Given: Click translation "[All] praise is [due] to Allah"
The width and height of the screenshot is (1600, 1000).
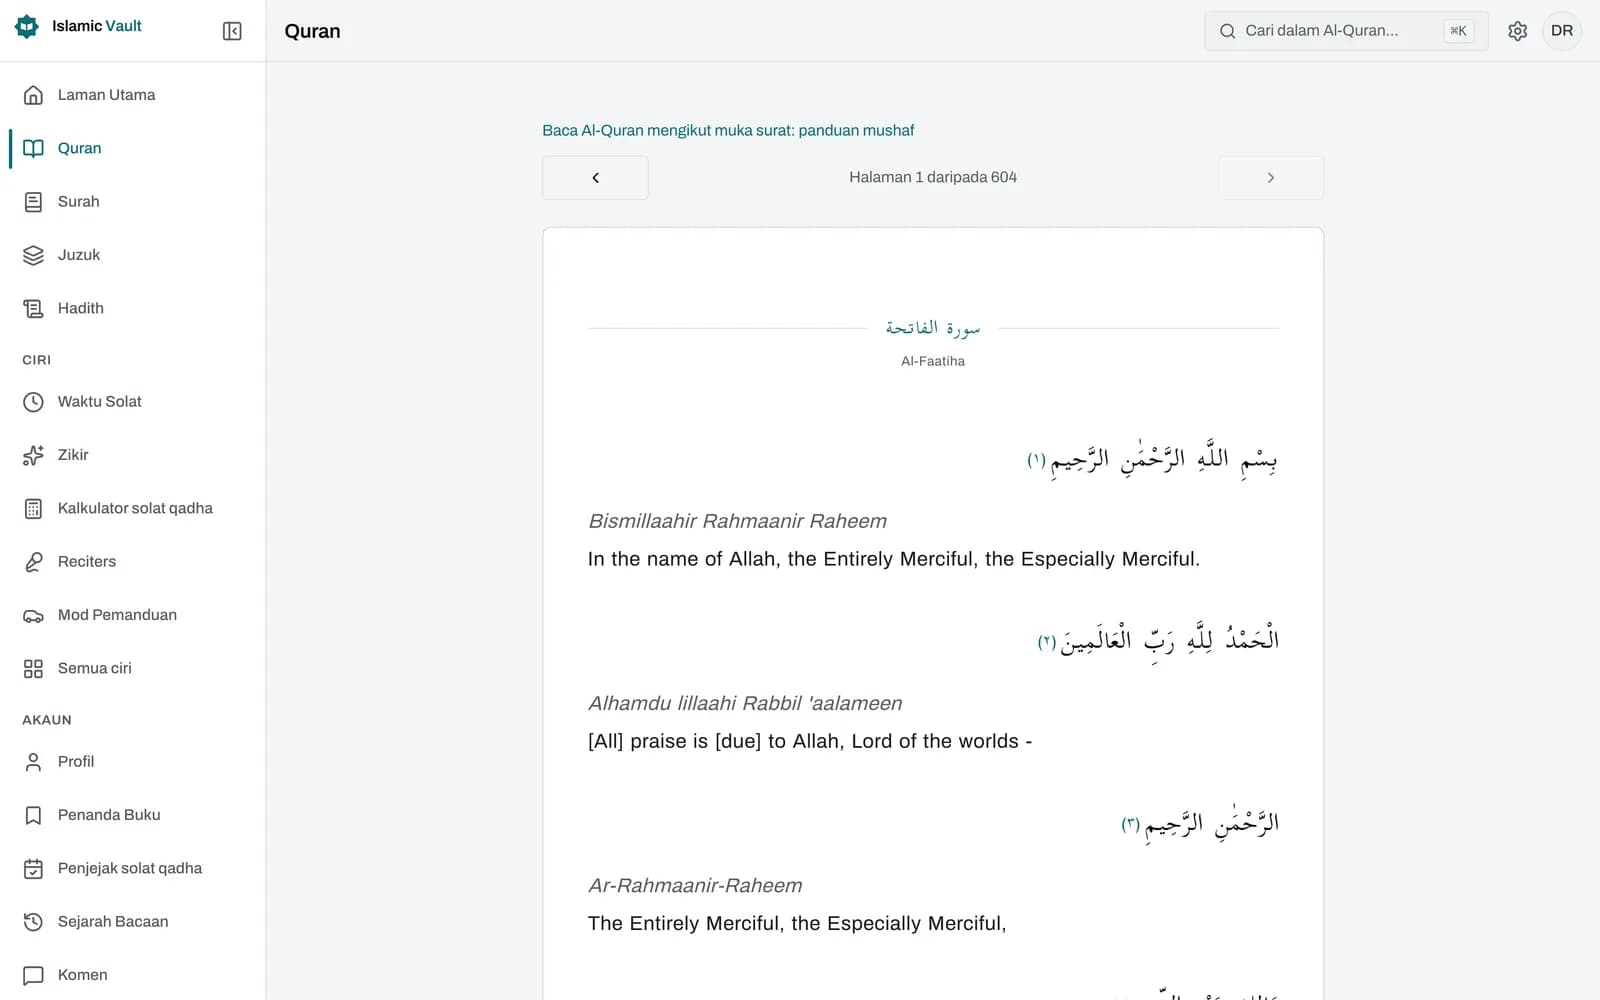Looking at the screenshot, I should tap(810, 741).
